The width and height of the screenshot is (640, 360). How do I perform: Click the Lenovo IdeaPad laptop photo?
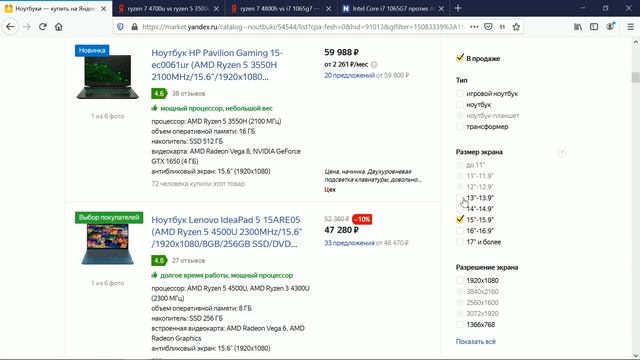107,244
